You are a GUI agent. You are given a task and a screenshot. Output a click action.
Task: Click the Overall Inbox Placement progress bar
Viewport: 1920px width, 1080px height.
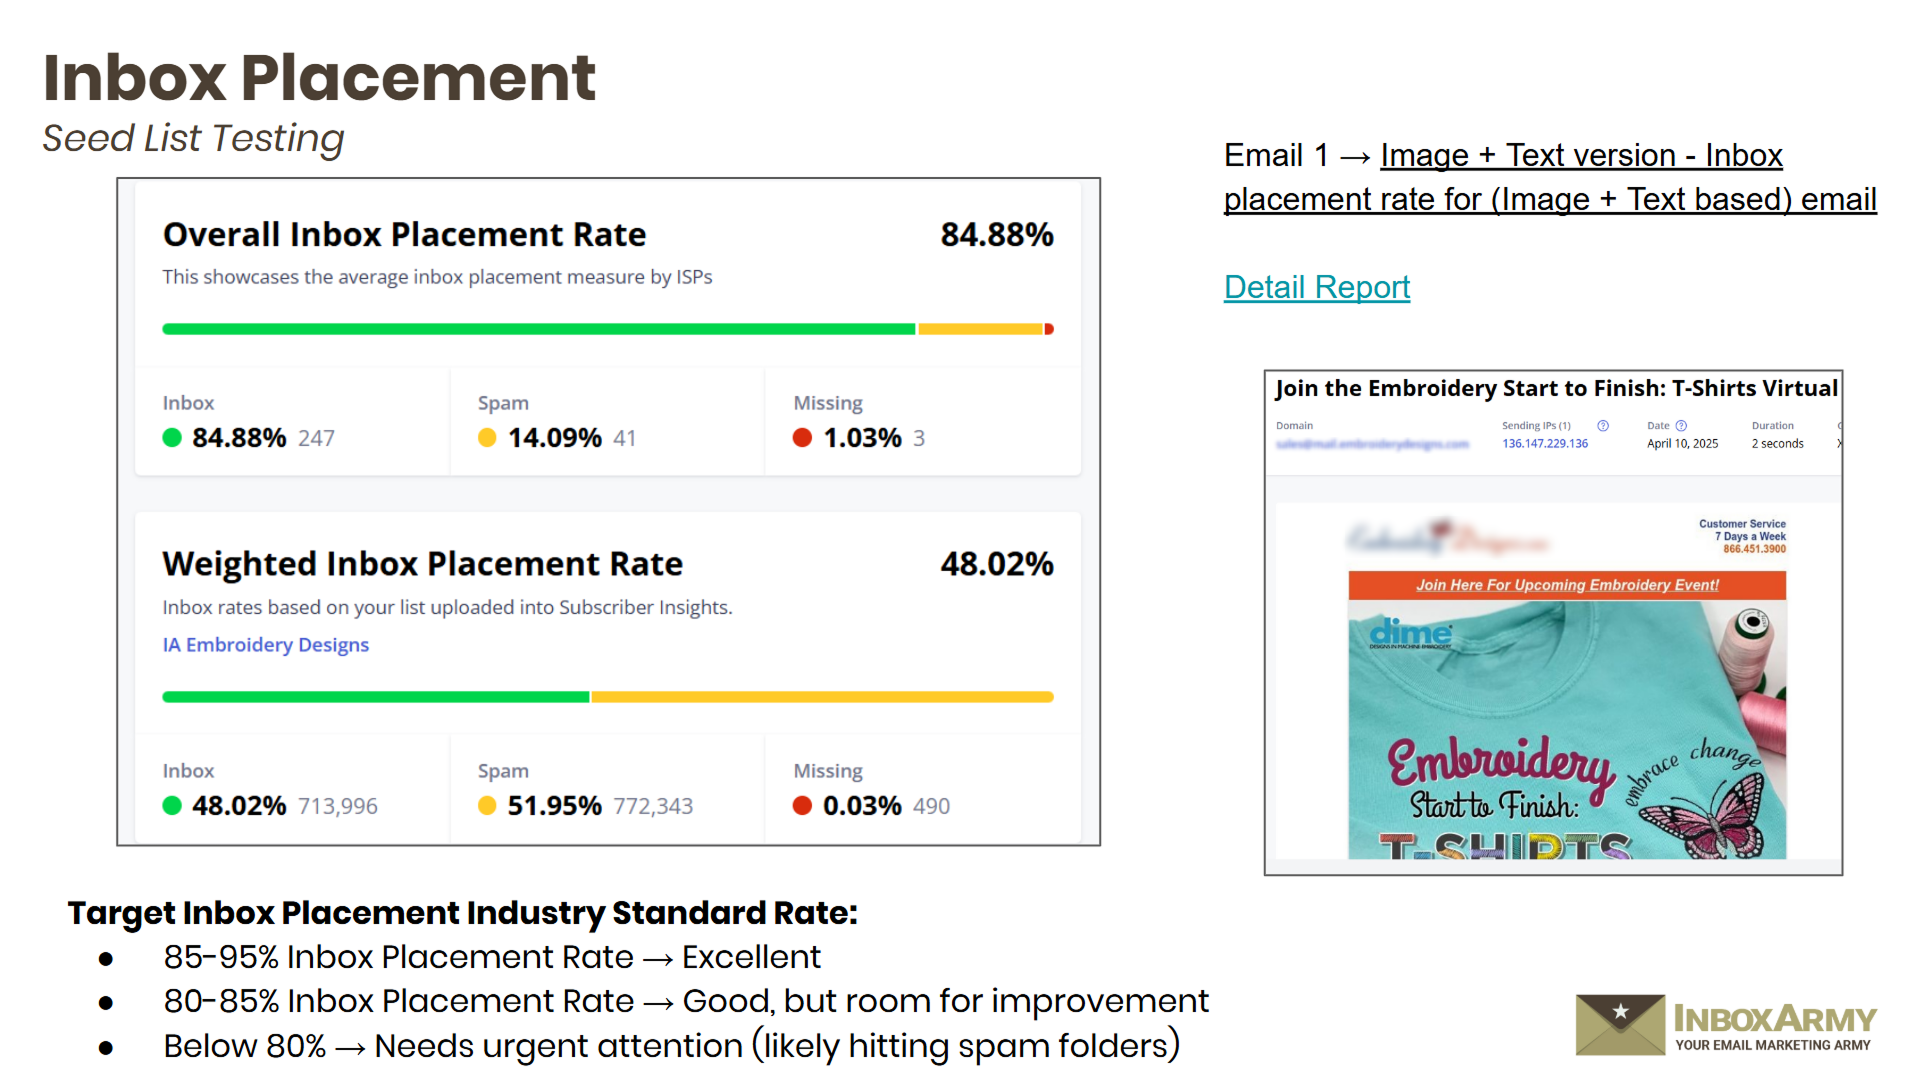pos(607,329)
